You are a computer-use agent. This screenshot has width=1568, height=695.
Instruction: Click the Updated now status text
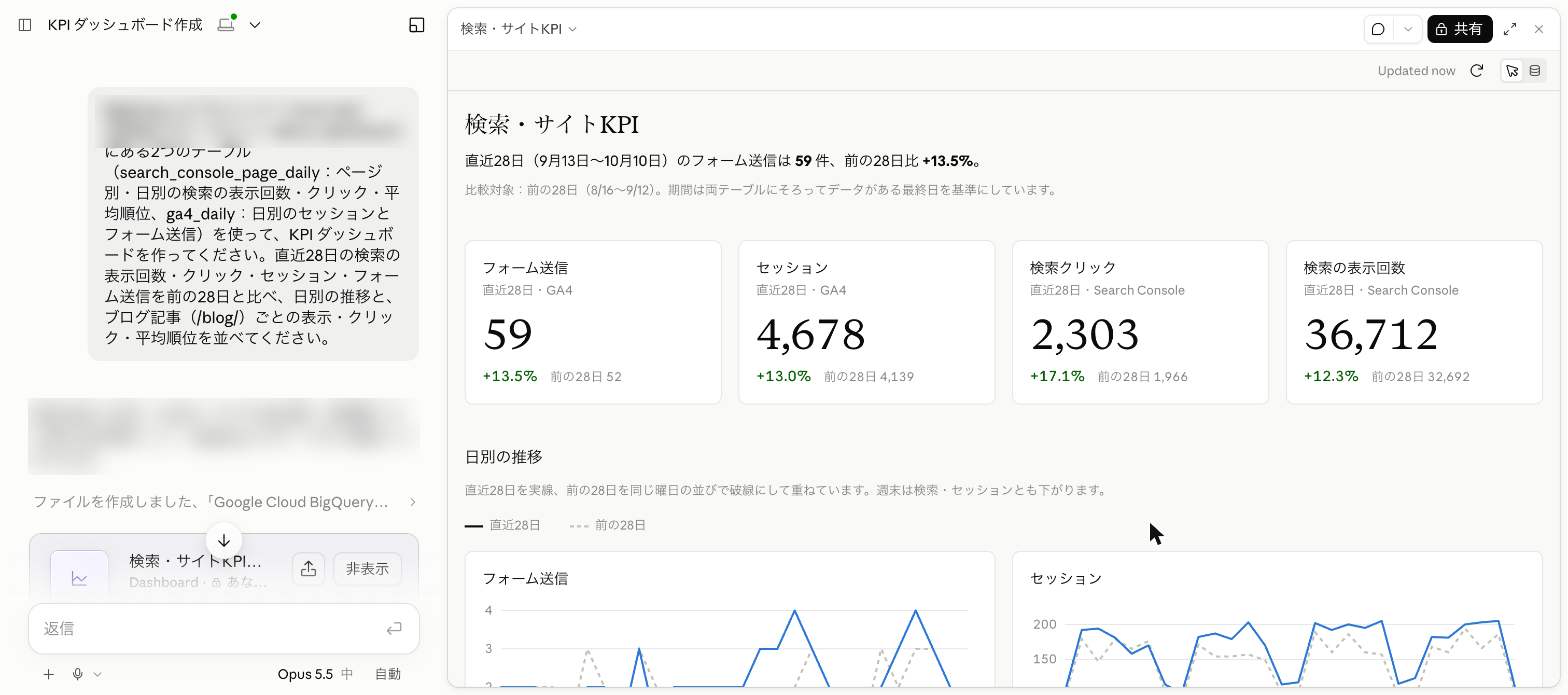(1416, 71)
